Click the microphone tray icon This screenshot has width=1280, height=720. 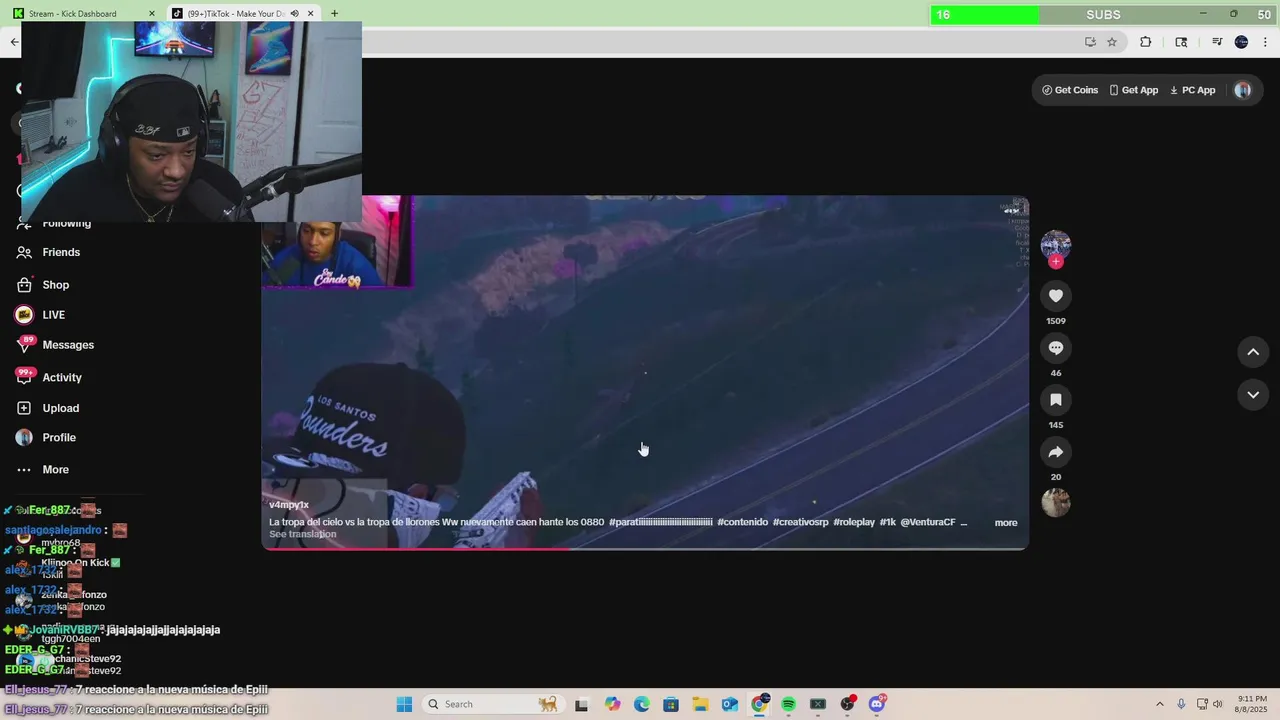pyautogui.click(x=1181, y=704)
